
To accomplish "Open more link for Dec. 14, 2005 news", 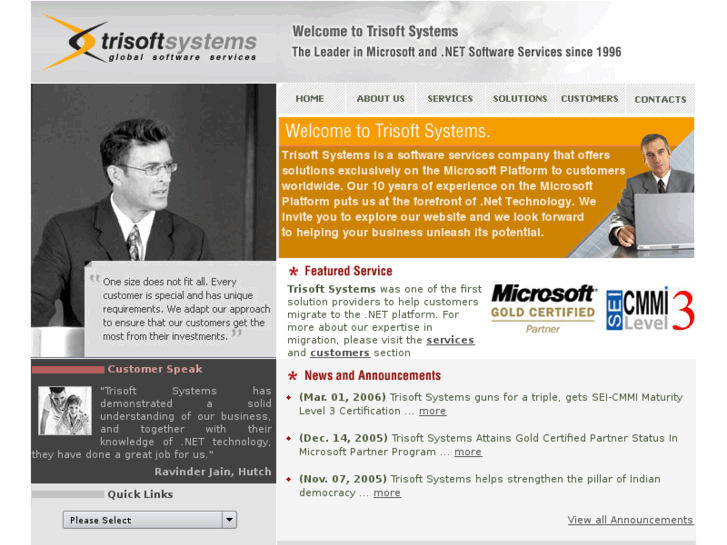I will [x=468, y=452].
